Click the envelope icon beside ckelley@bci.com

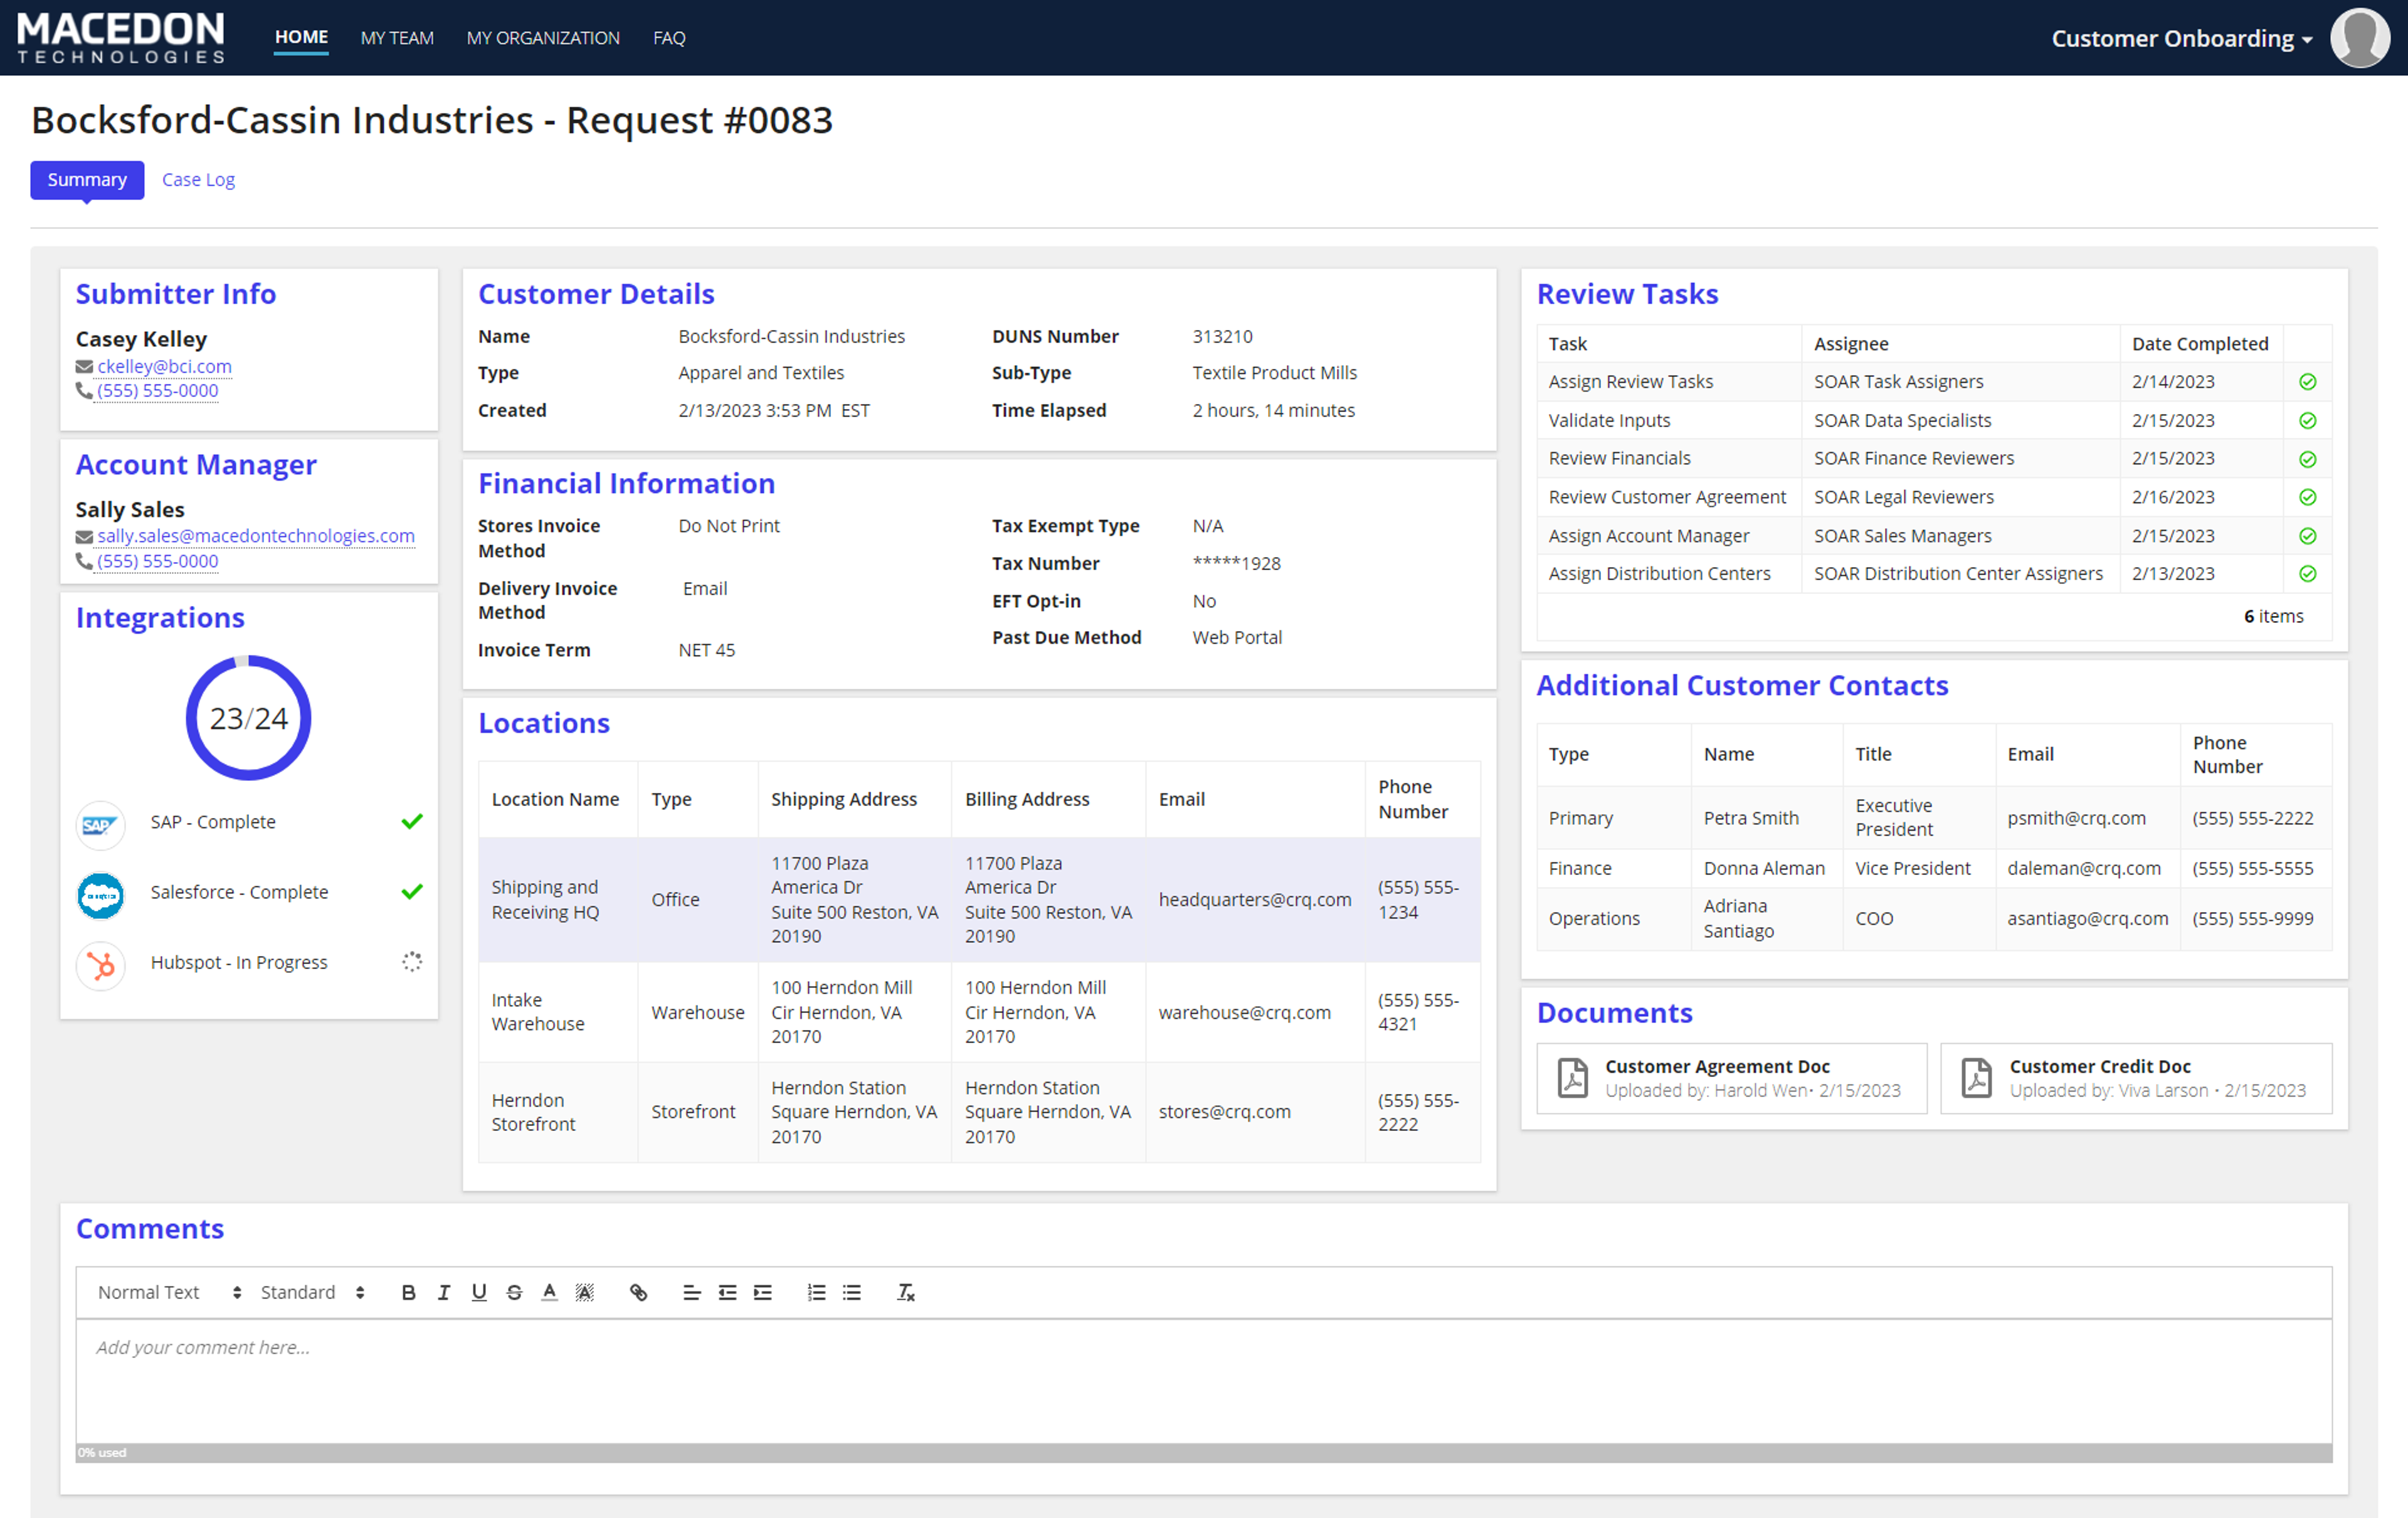coord(84,367)
